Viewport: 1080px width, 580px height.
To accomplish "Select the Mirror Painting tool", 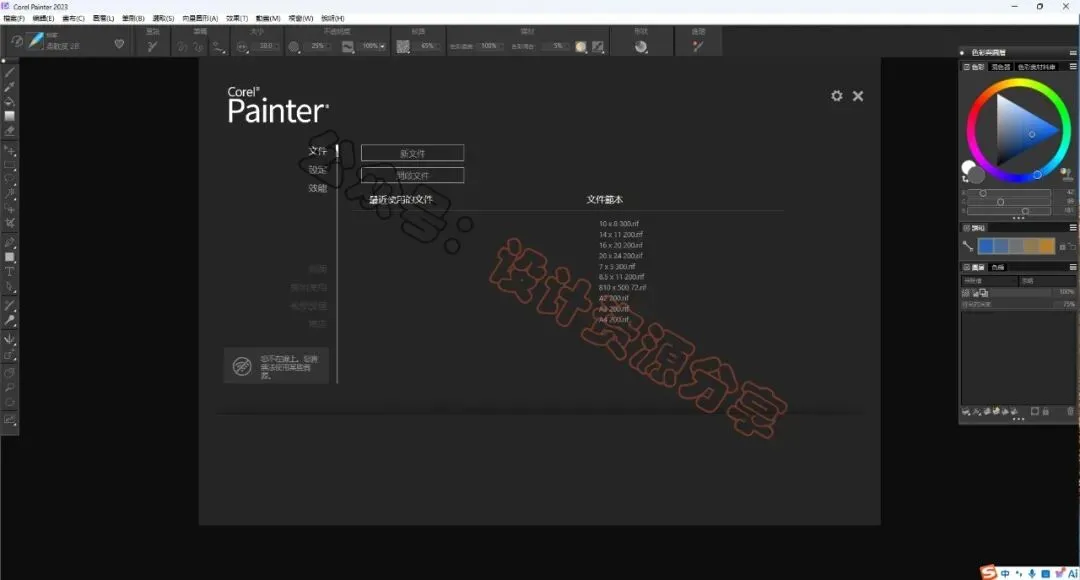I will tap(10, 339).
